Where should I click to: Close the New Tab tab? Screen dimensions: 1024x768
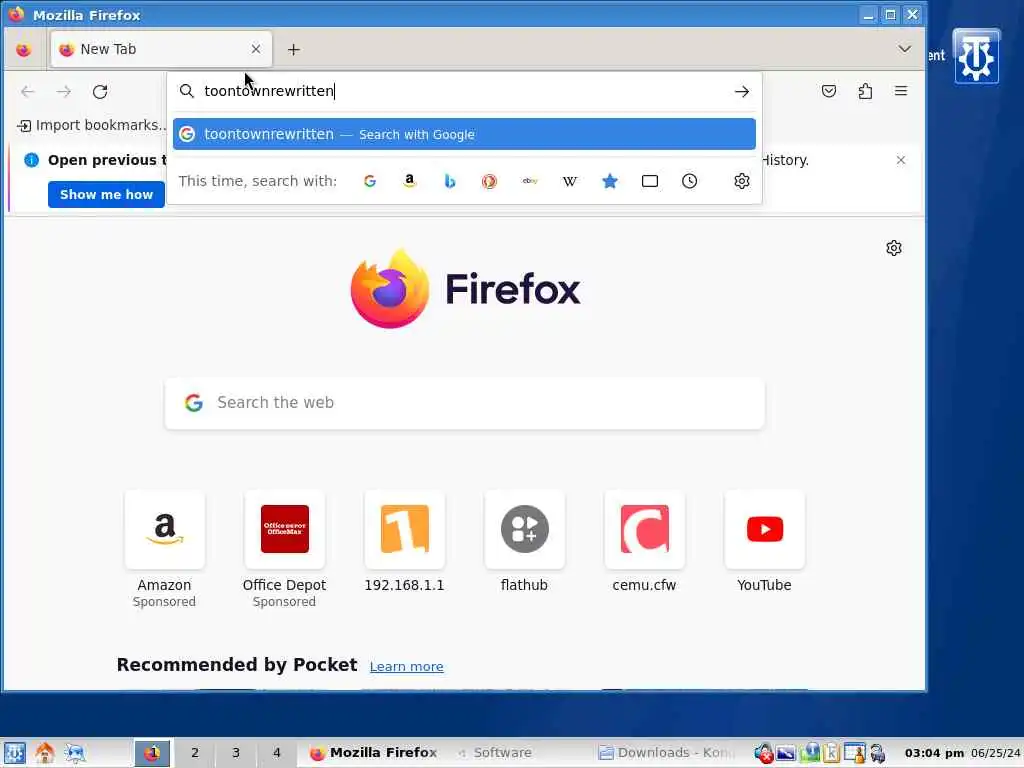pyautogui.click(x=256, y=49)
